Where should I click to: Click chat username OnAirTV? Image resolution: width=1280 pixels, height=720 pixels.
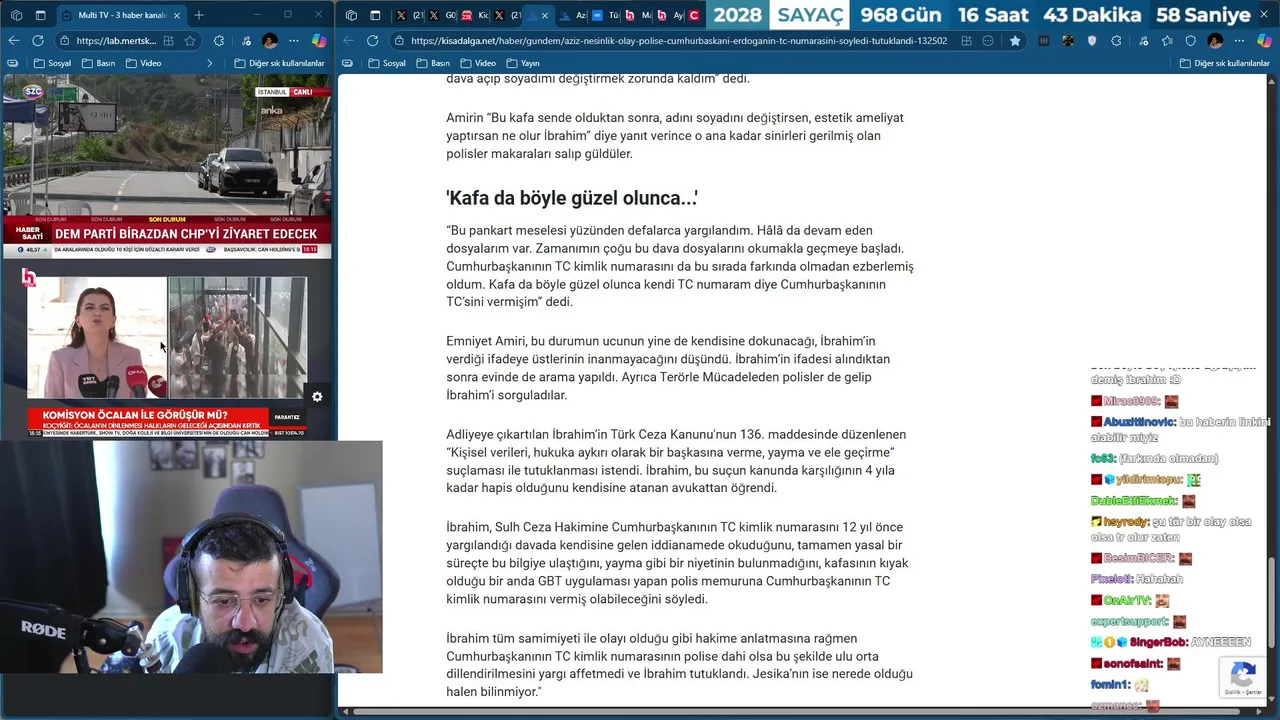1127,601
